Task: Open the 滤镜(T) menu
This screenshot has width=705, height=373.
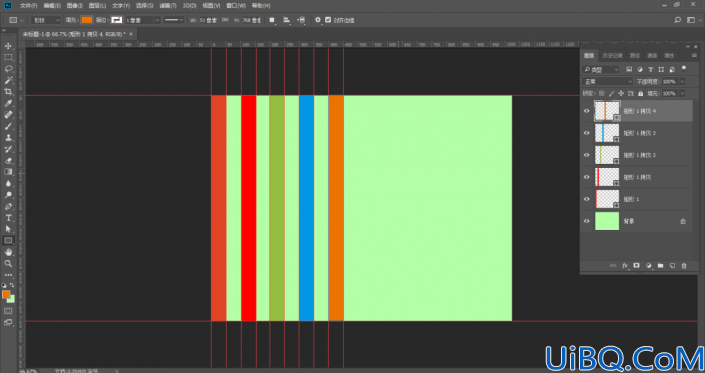Action: (168, 6)
